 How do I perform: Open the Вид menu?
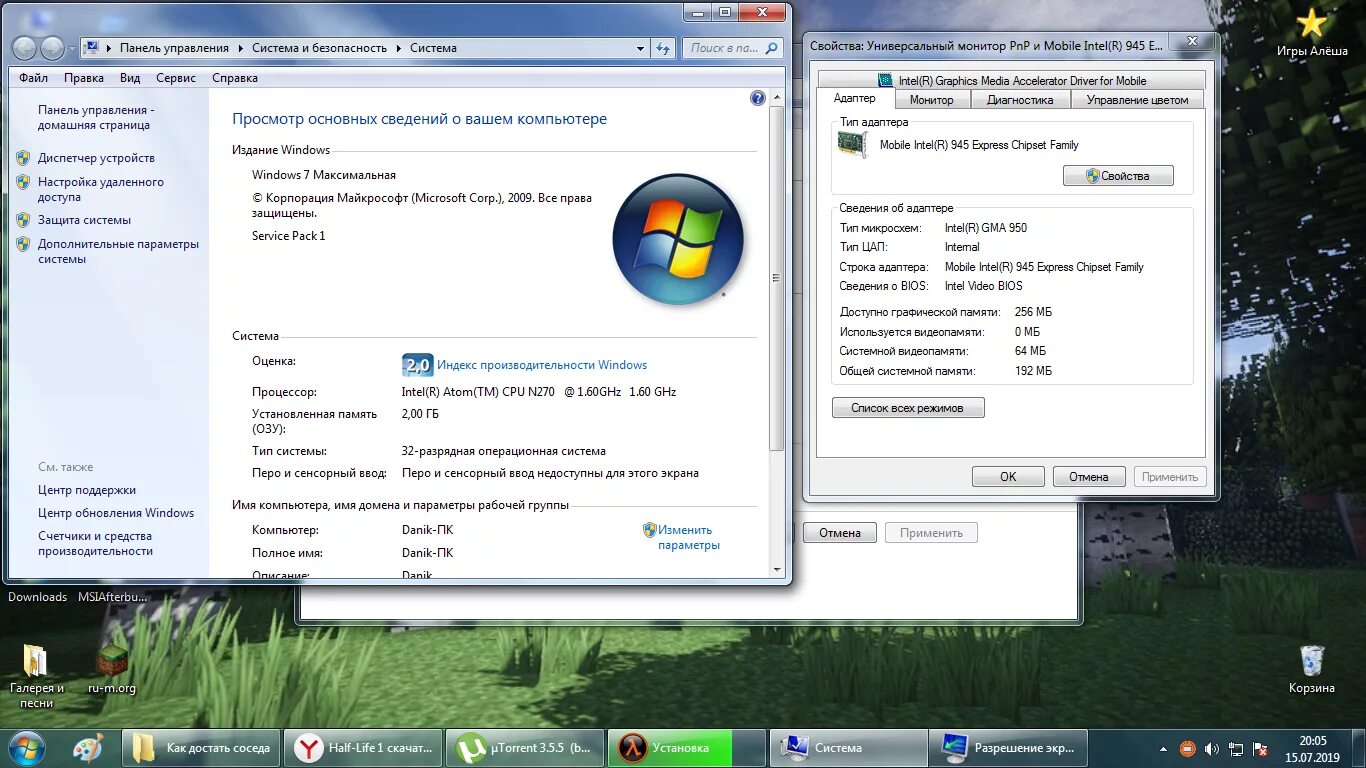click(x=130, y=78)
